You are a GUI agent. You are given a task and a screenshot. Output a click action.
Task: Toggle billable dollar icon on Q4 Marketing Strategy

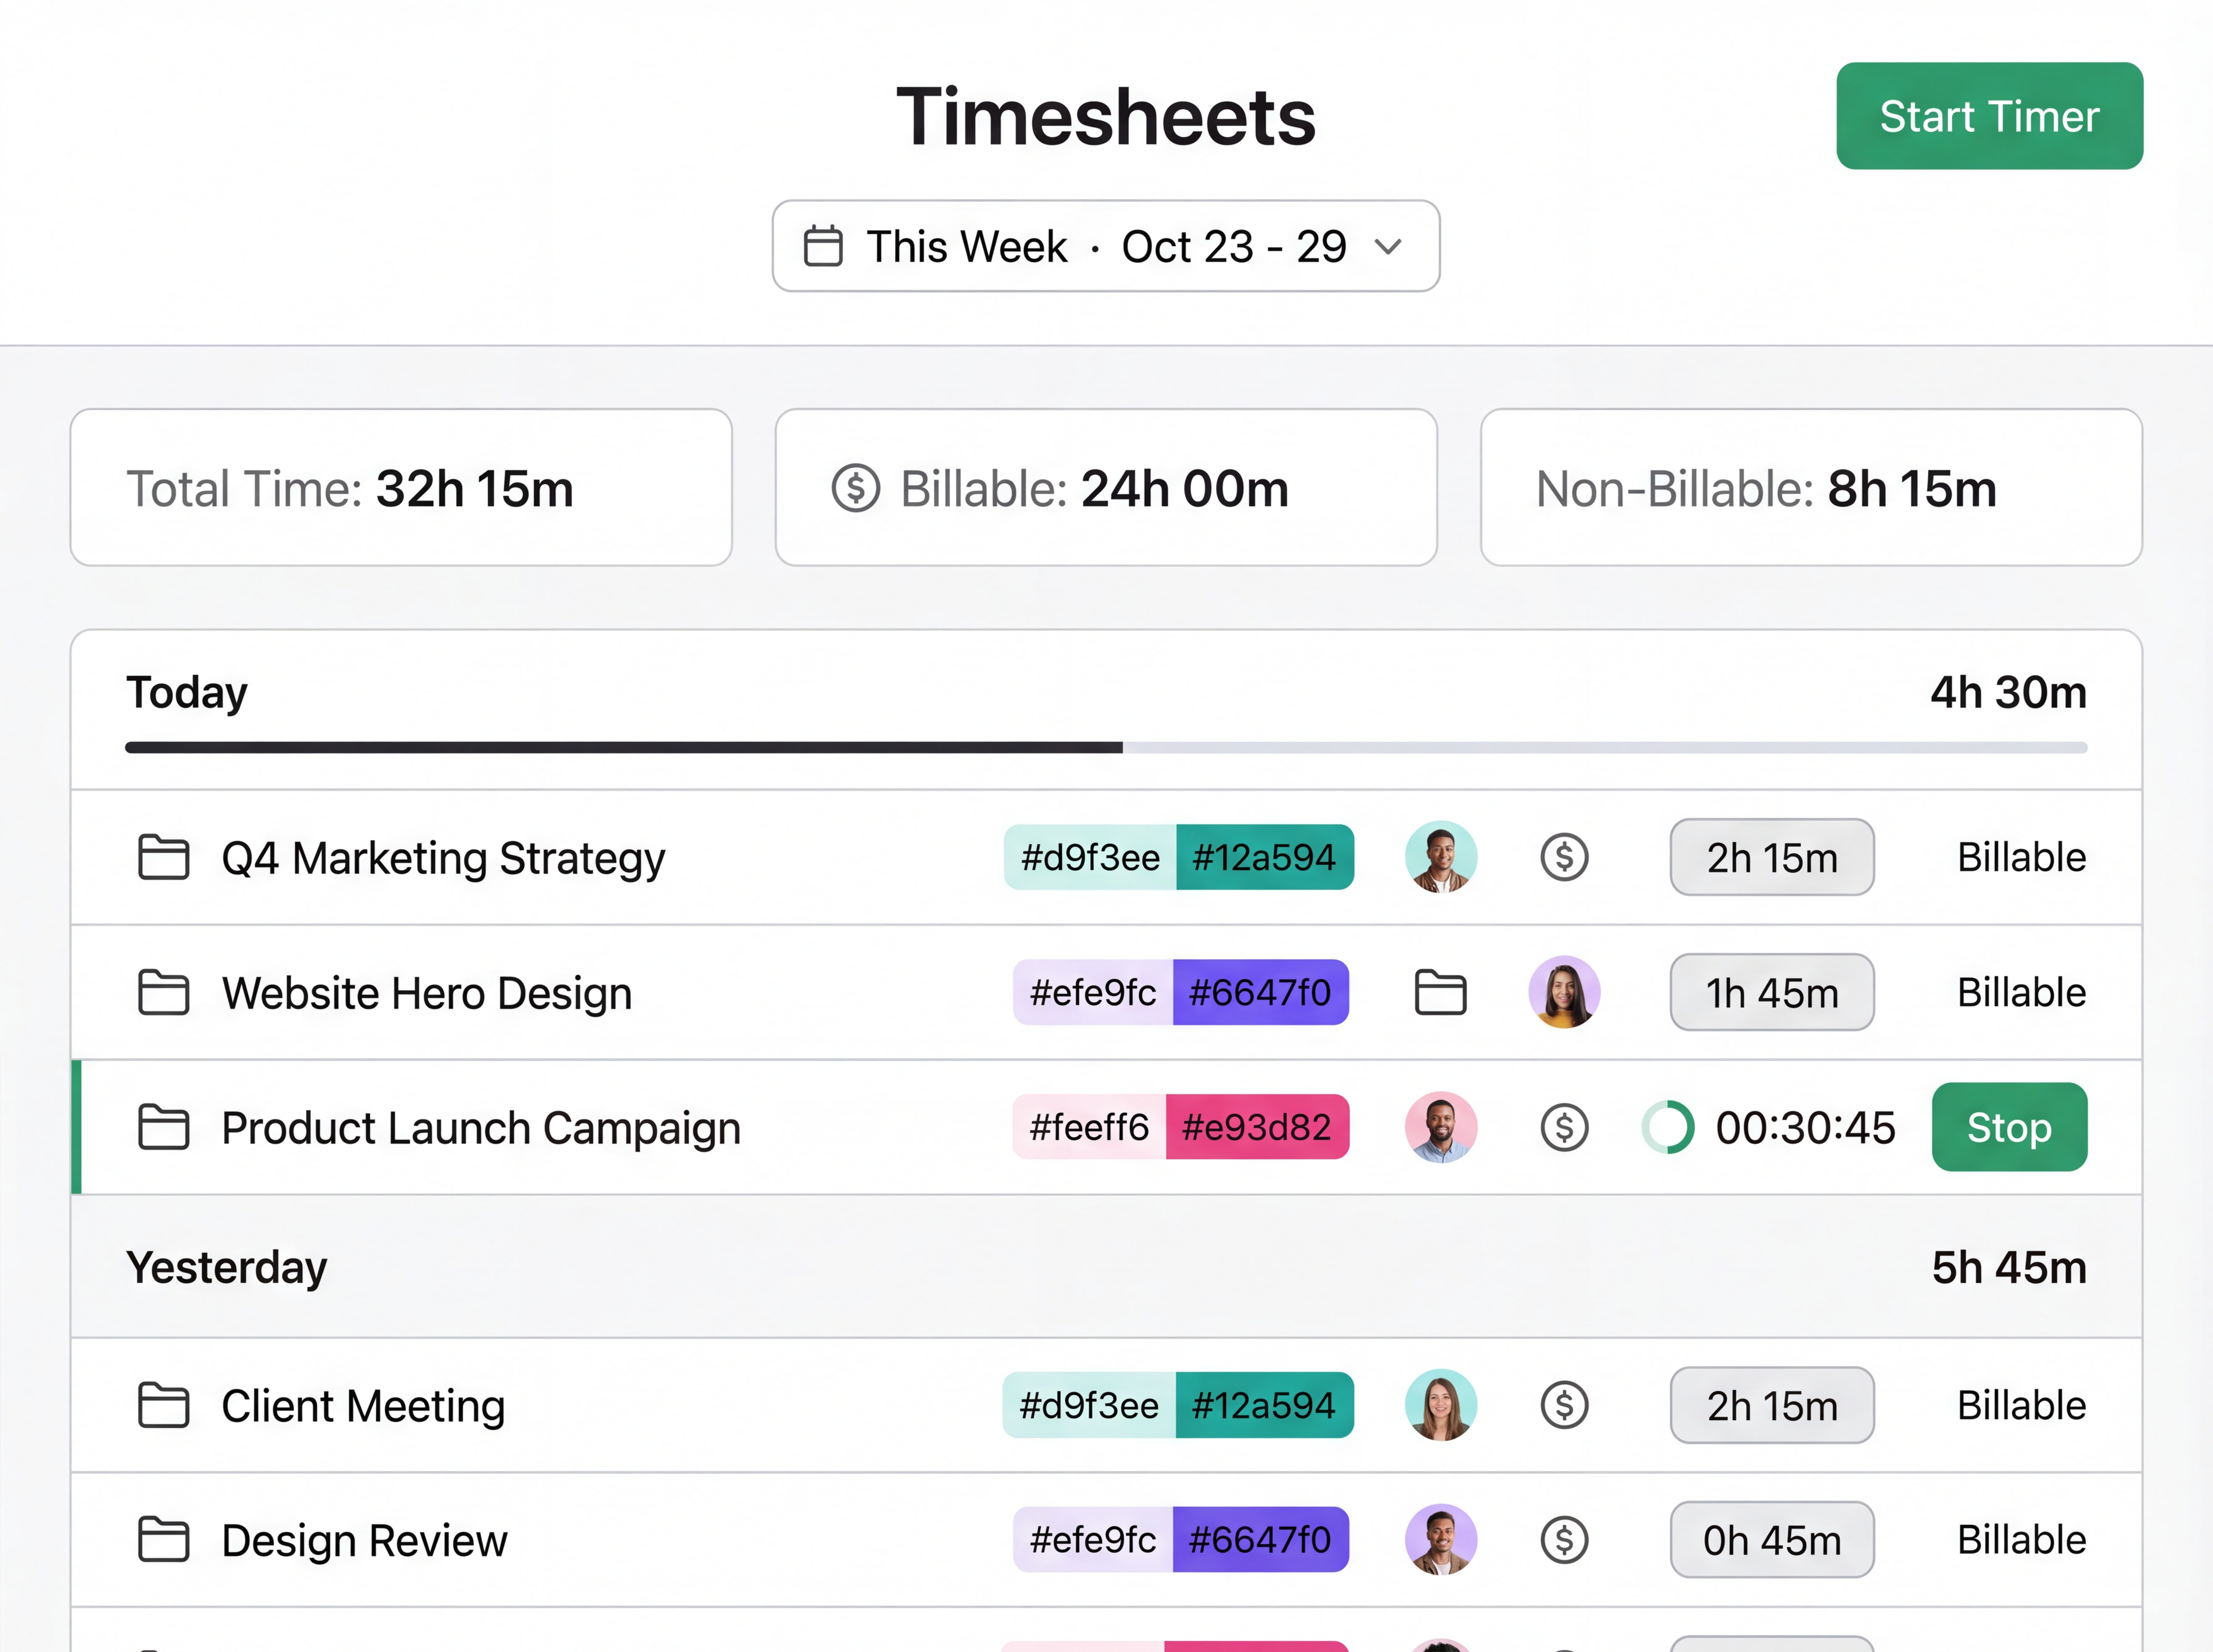[1564, 857]
